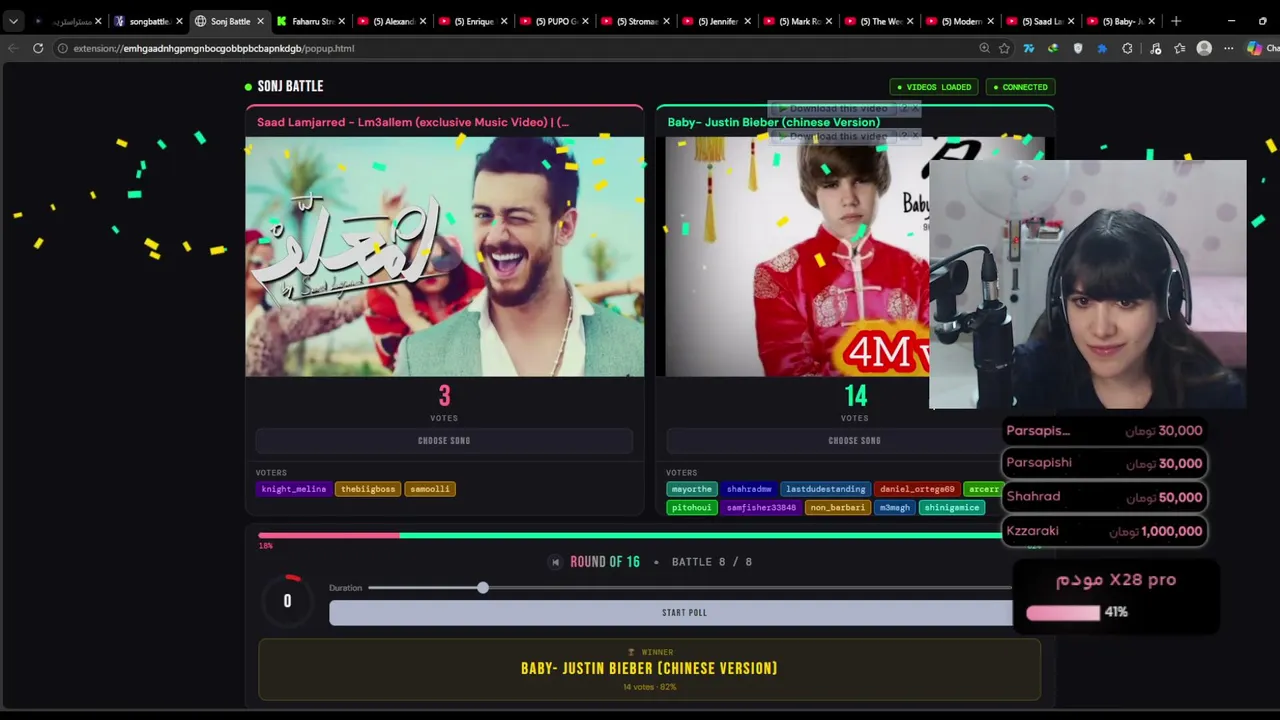Image resolution: width=1280 pixels, height=720 pixels.
Task: Go back to previous page
Action: click(x=13, y=48)
